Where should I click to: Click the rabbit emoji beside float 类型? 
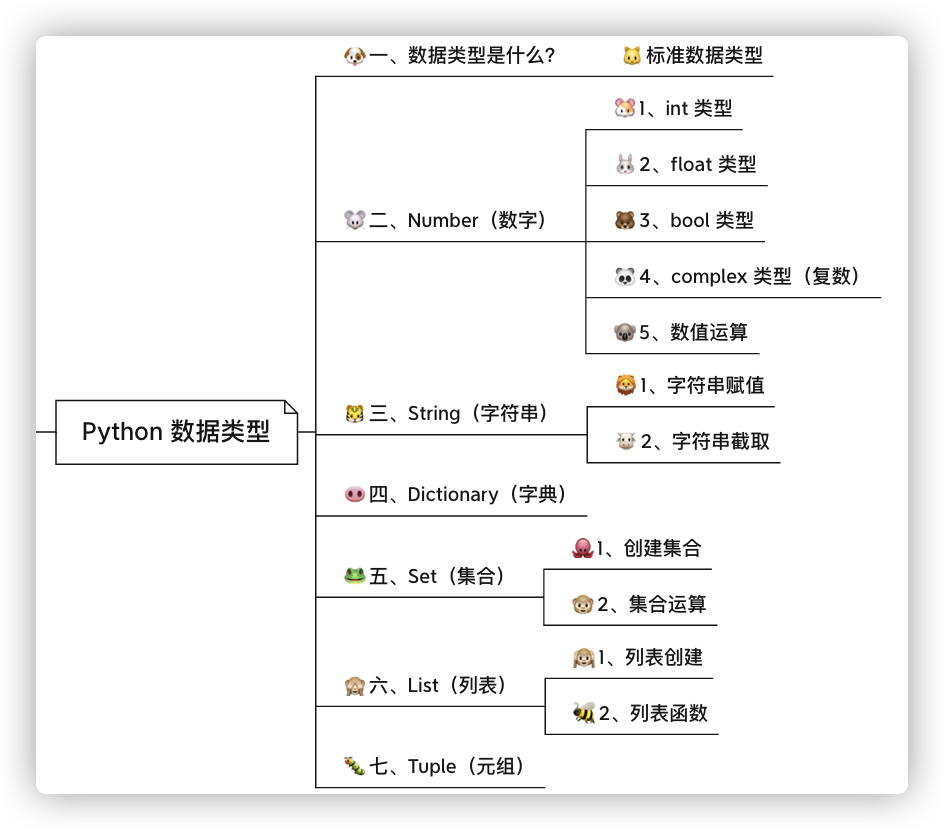(x=625, y=164)
